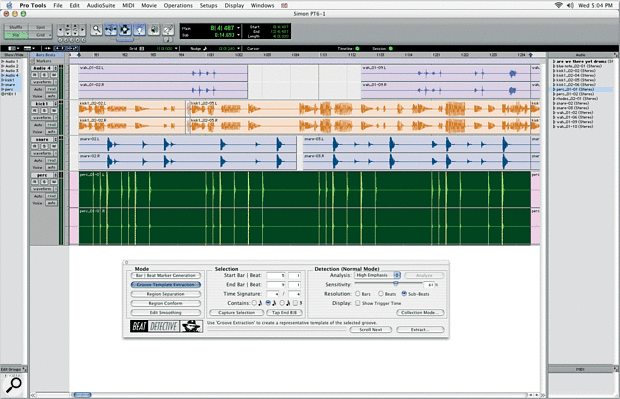
Task: Click the Start Bar input field
Action: pyautogui.click(x=276, y=275)
